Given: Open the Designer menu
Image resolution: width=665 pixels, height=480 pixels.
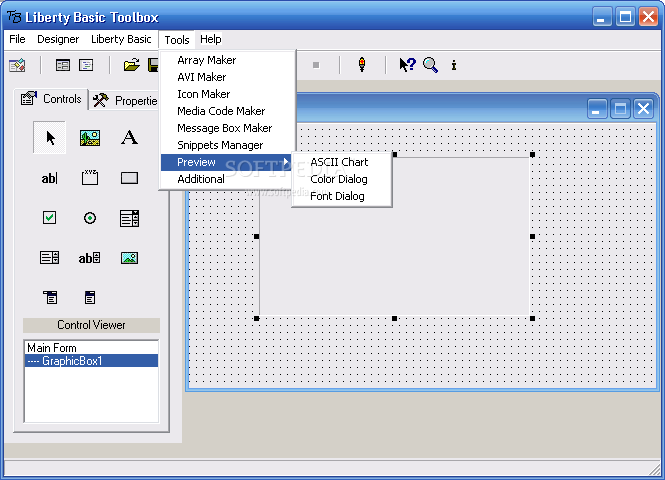Looking at the screenshot, I should (58, 39).
